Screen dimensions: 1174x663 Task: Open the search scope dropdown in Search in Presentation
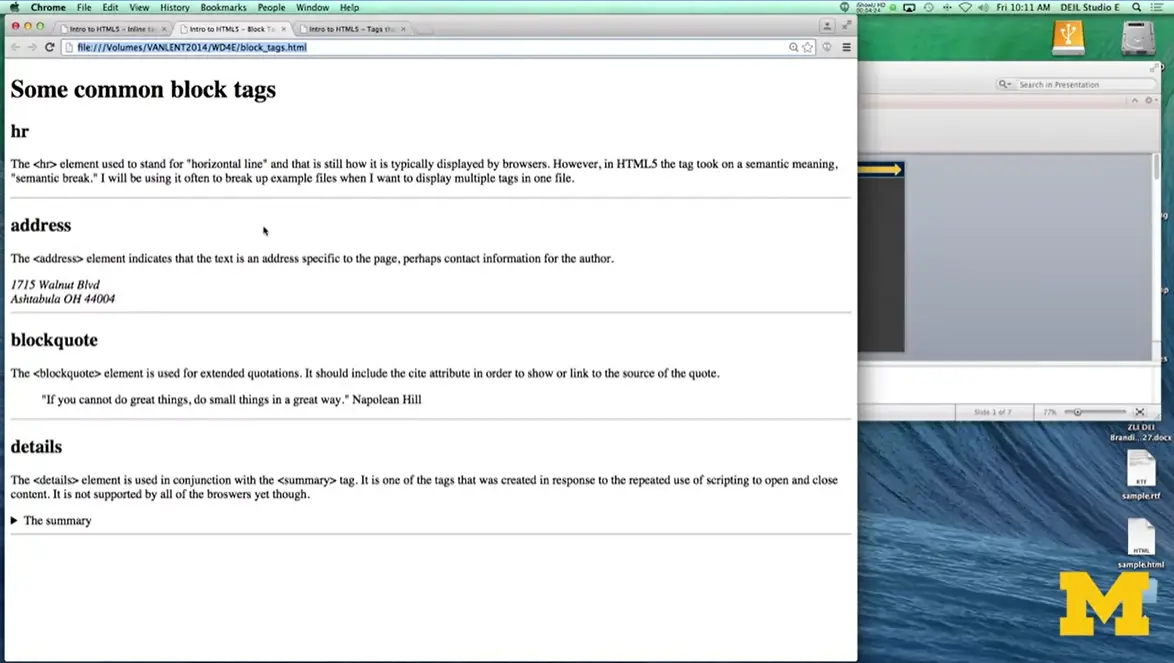coord(1005,84)
